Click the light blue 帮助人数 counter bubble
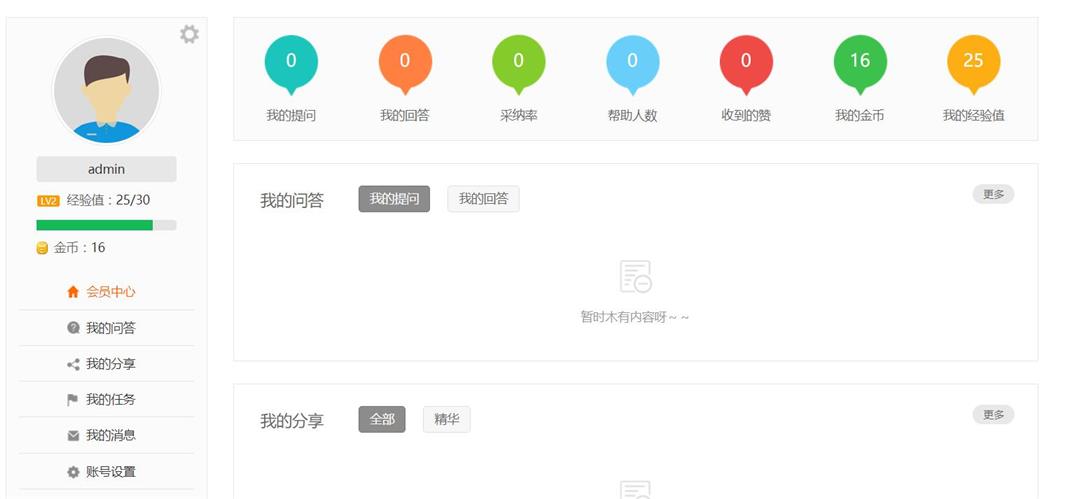The image size is (1069, 499). 633,64
